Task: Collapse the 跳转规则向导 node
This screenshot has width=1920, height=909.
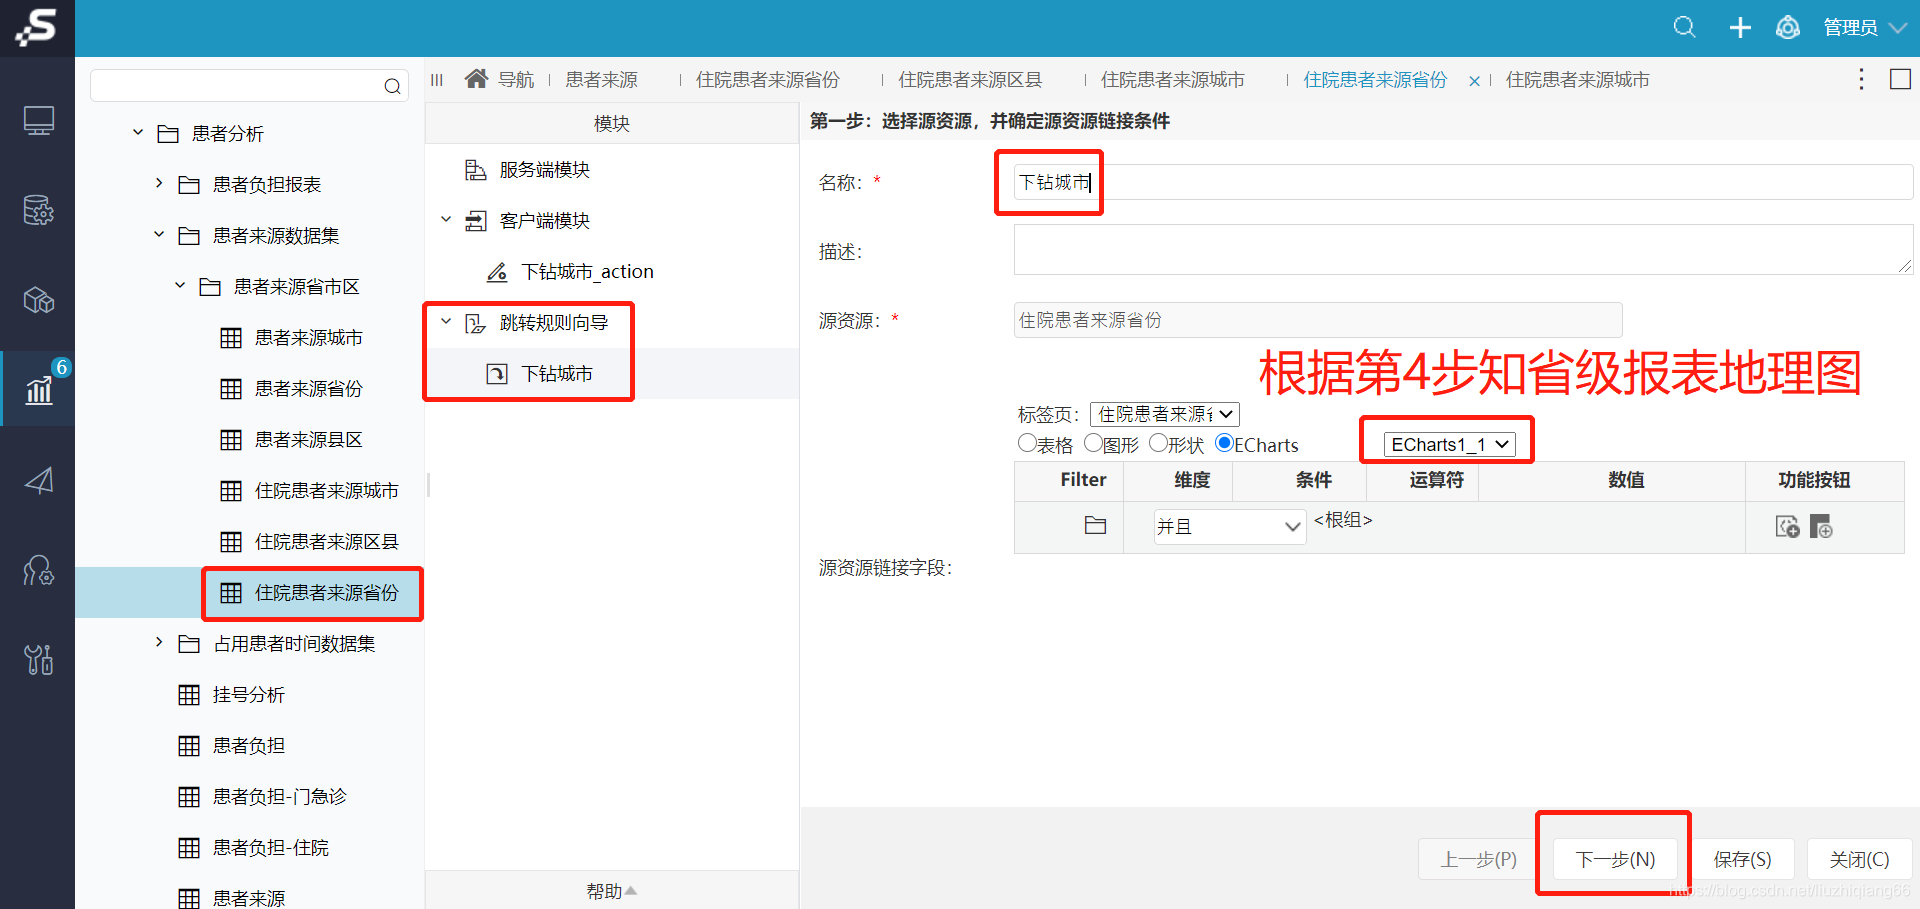Action: [446, 321]
